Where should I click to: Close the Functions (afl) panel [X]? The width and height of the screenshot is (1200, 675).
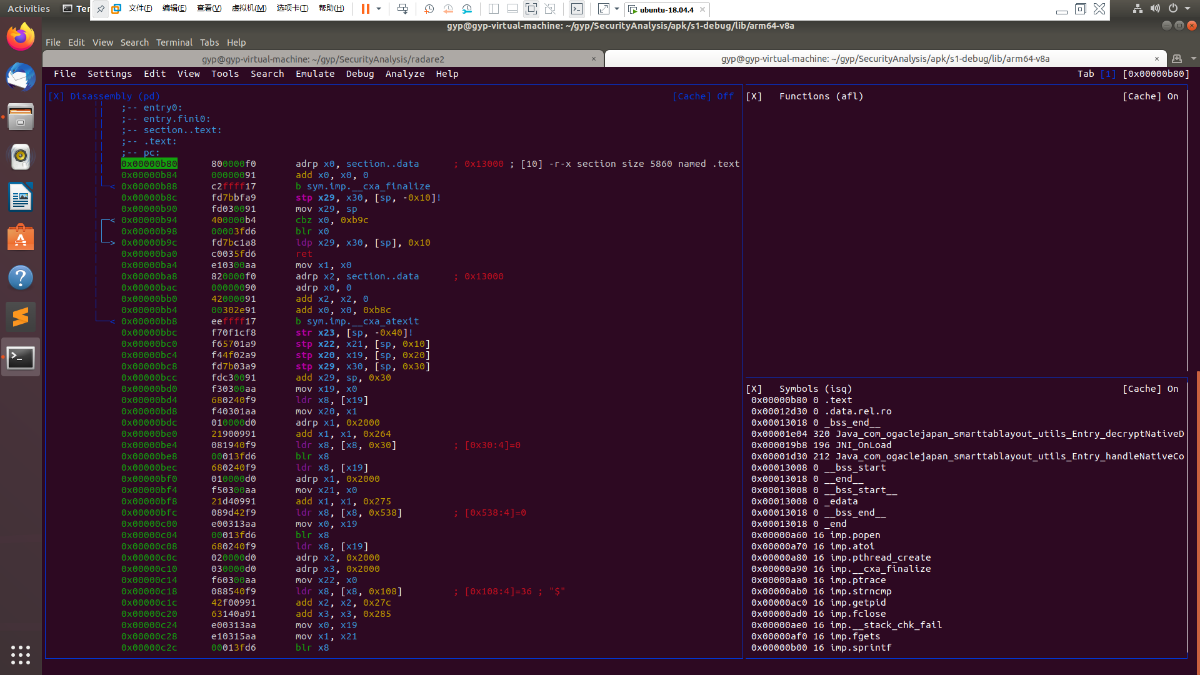tap(754, 97)
